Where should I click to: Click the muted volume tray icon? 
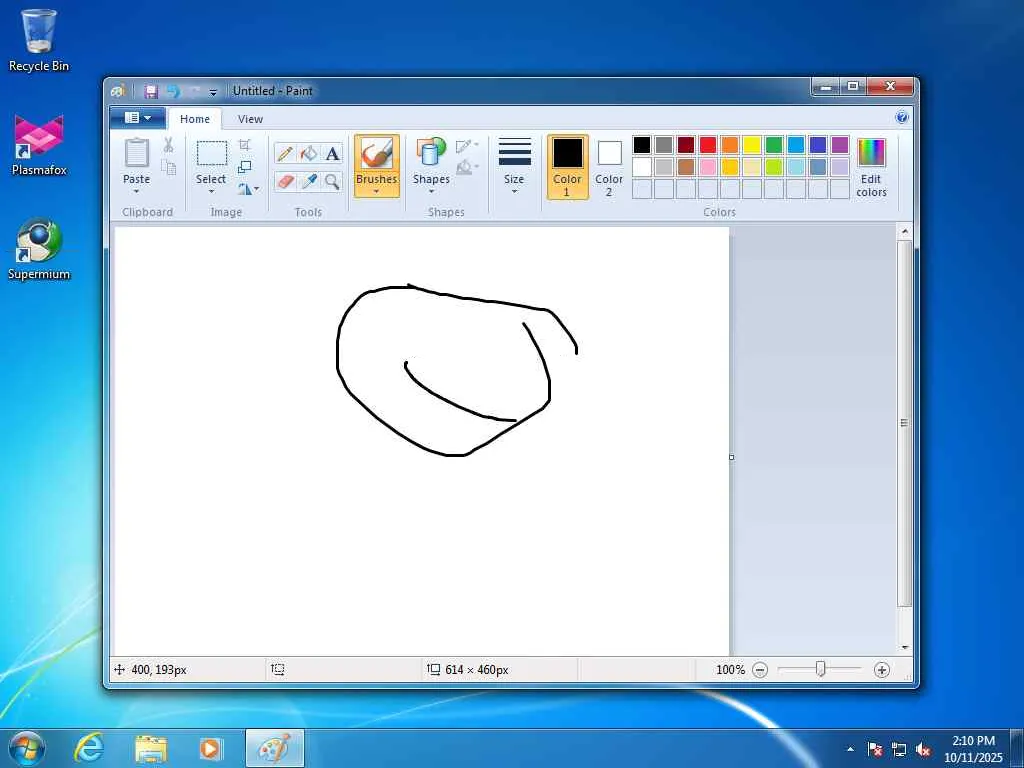[923, 750]
